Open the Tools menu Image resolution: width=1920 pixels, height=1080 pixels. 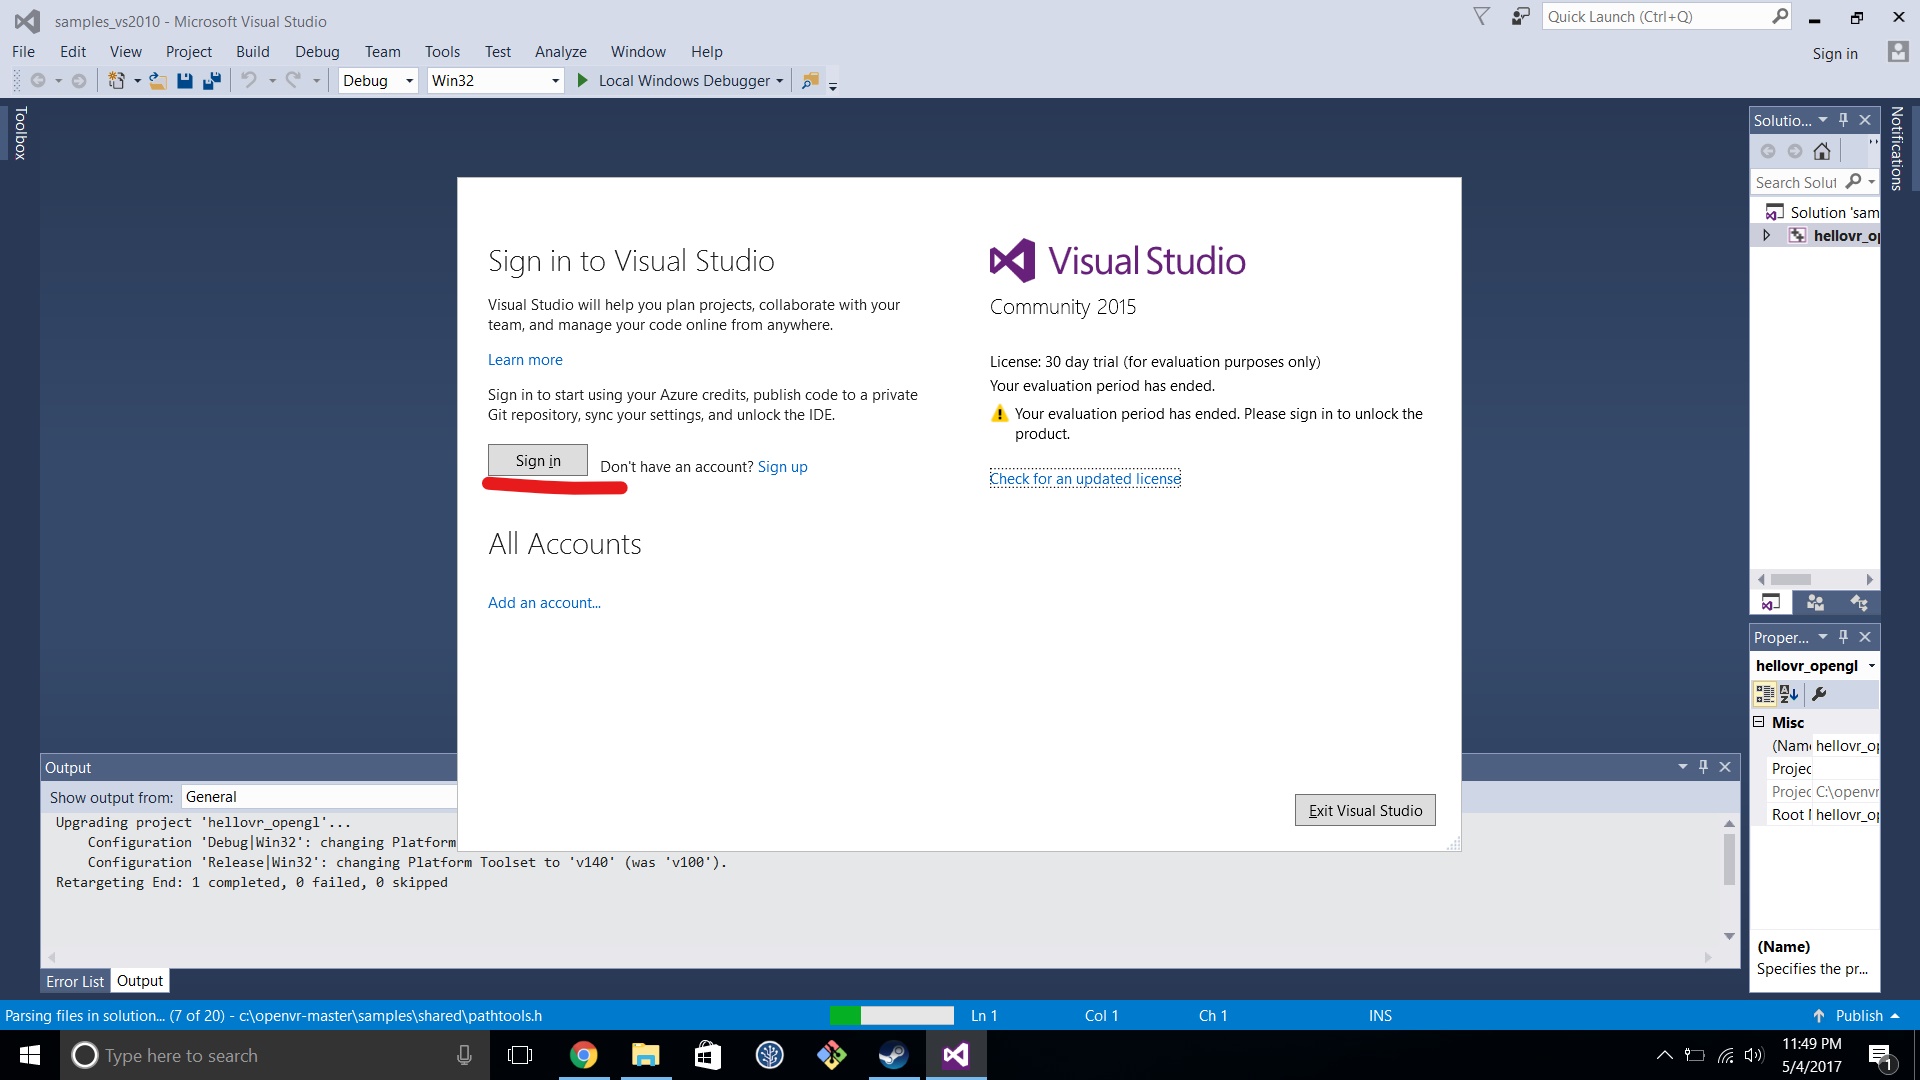coord(442,52)
